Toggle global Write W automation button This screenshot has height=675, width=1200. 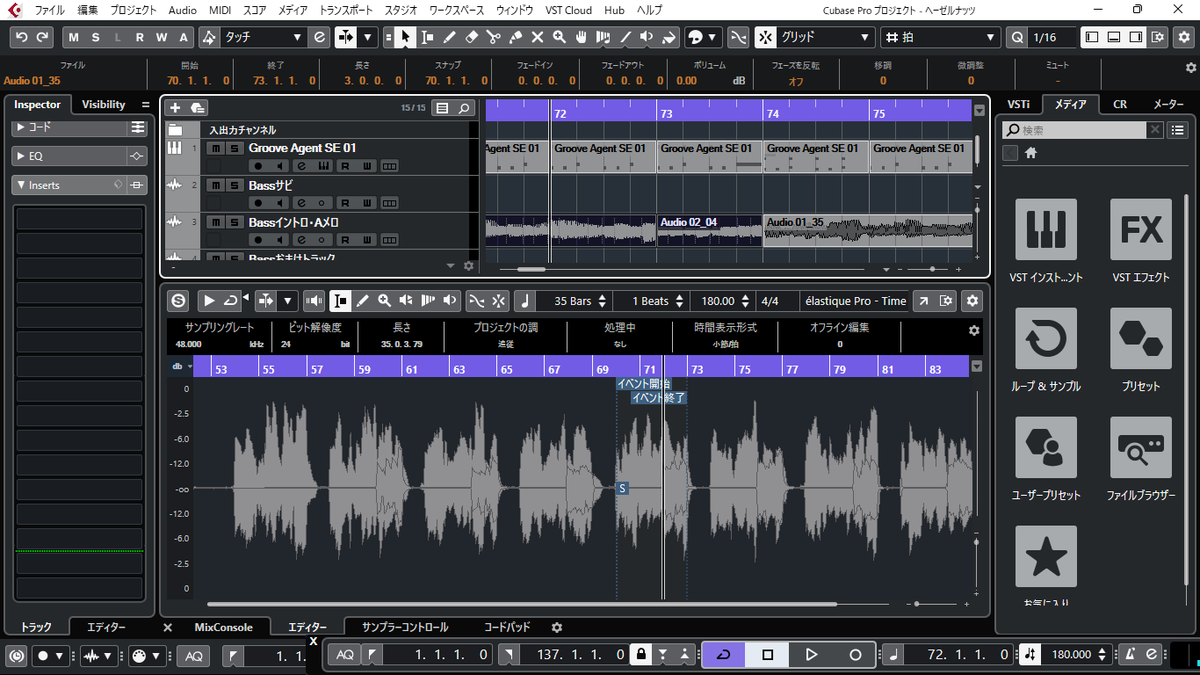click(161, 37)
